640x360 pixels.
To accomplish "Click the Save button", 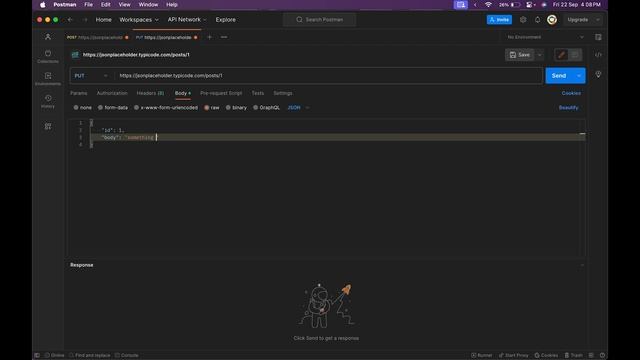I will coord(520,55).
